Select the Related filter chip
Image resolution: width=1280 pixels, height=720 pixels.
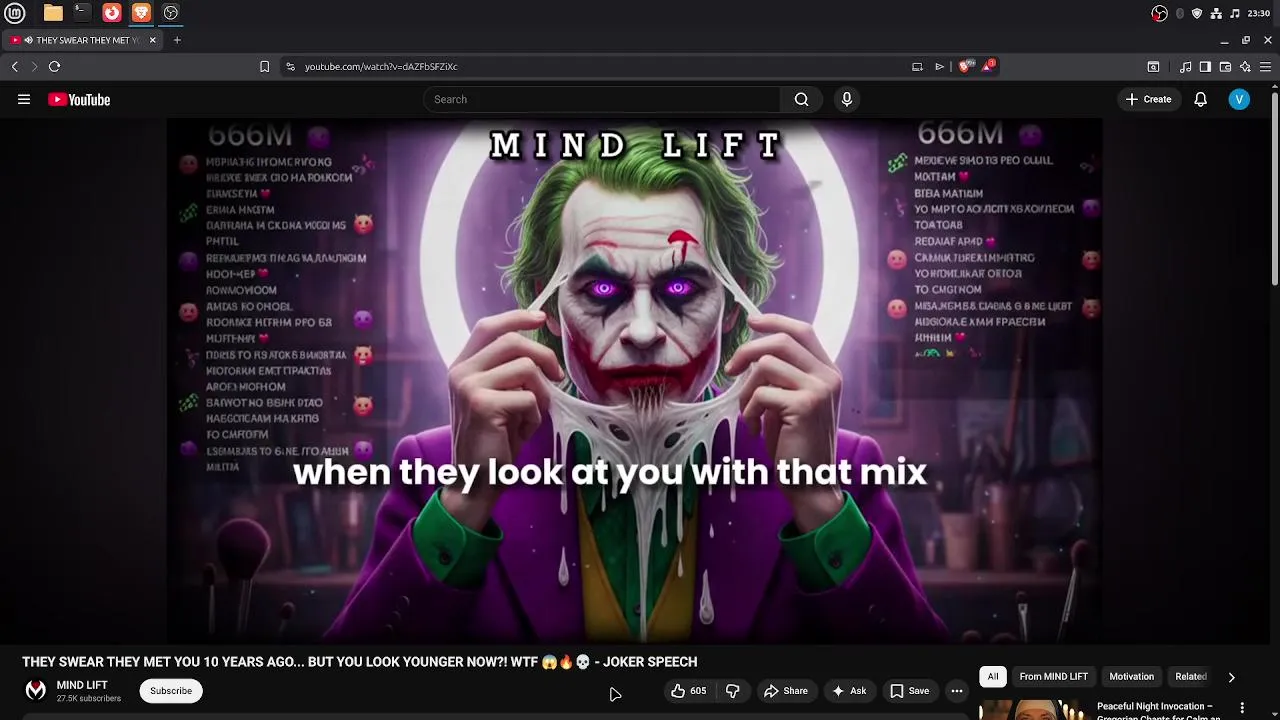tap(1190, 677)
